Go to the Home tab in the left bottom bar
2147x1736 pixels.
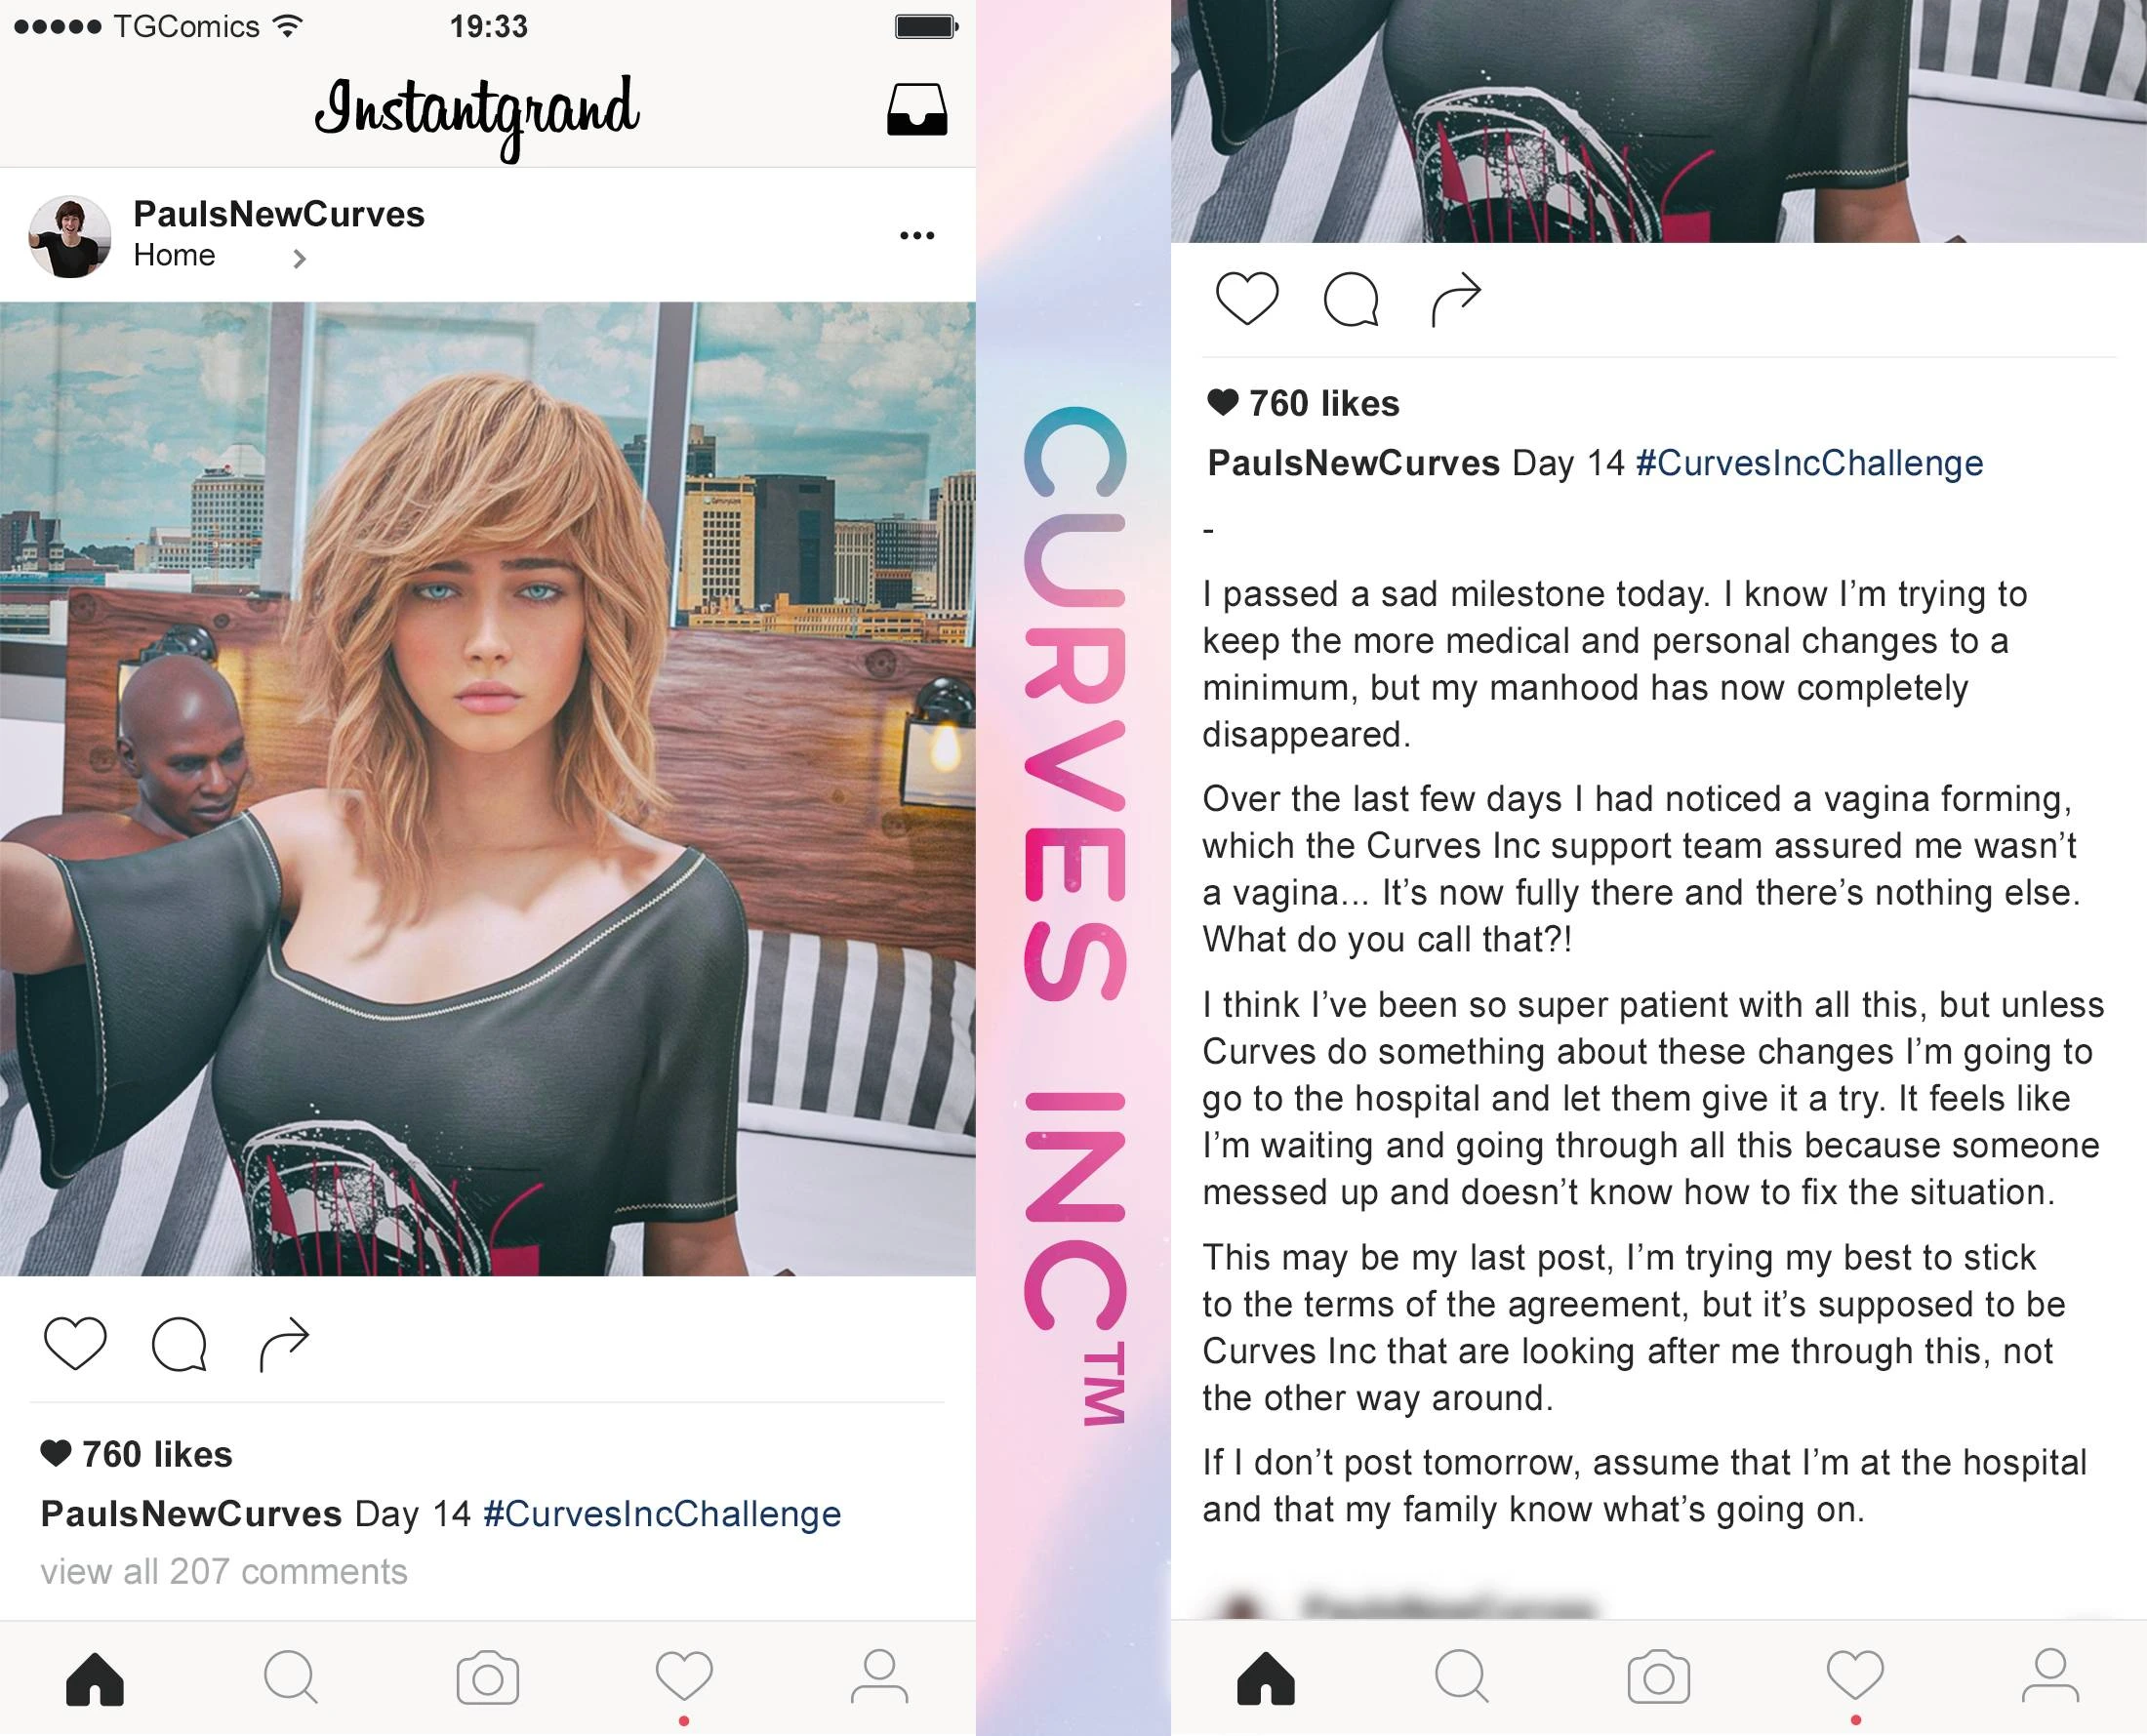pyautogui.click(x=95, y=1677)
